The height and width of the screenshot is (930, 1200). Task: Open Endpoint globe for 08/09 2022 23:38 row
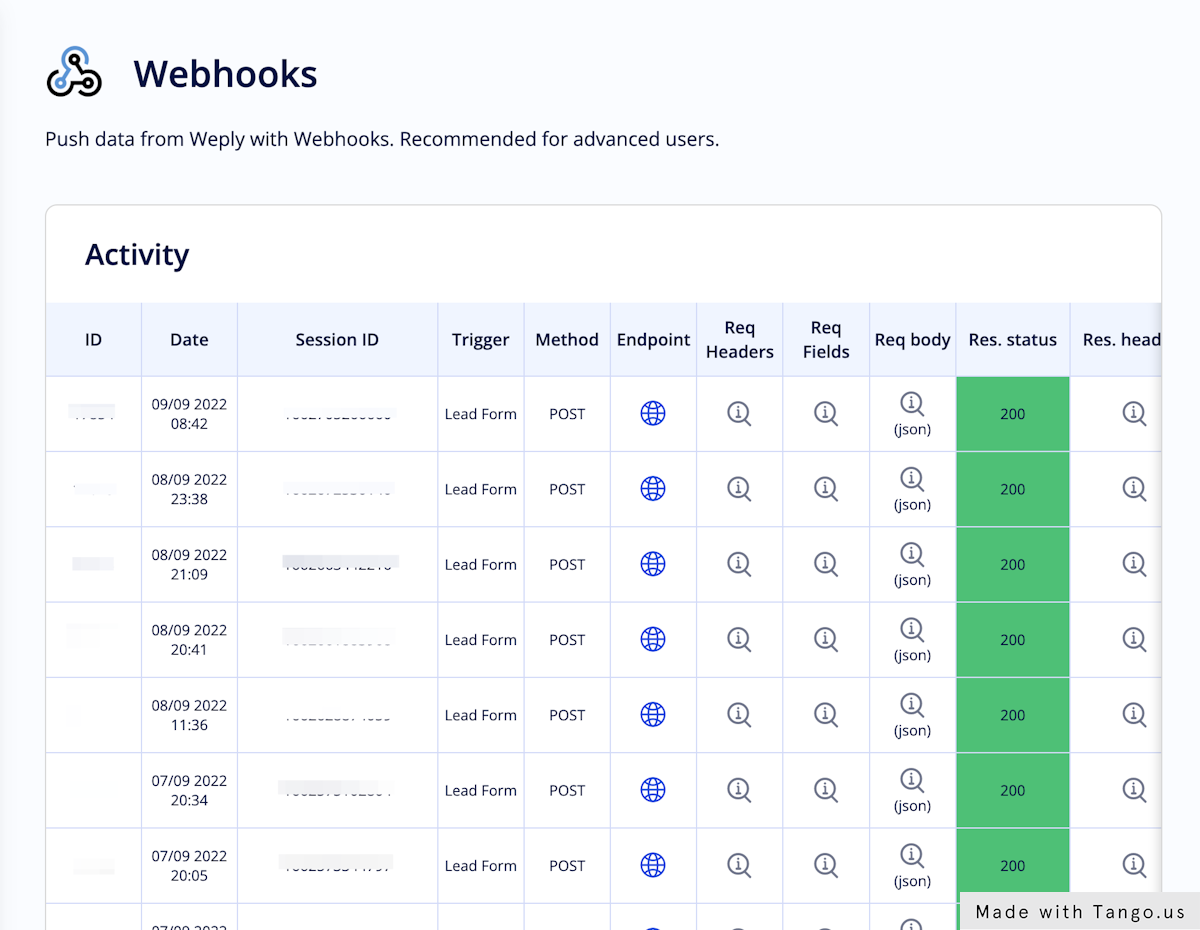(x=653, y=489)
